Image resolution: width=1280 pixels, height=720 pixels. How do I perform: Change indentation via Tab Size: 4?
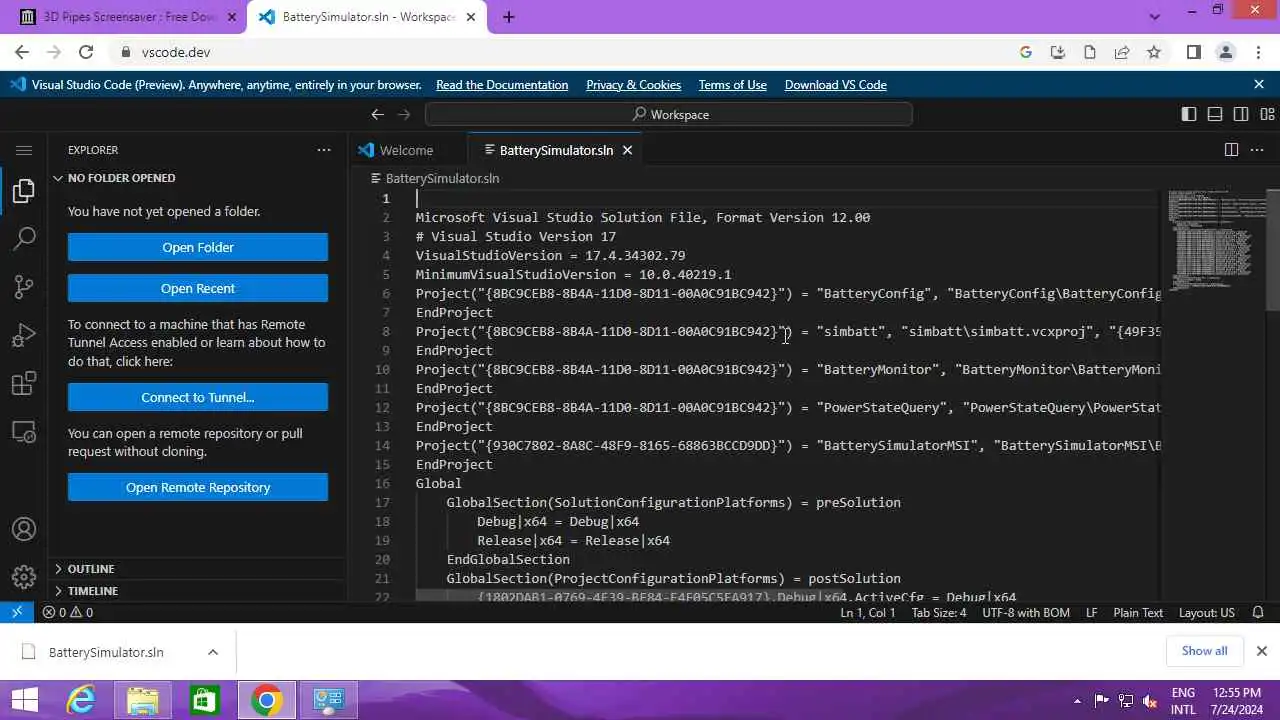point(939,612)
